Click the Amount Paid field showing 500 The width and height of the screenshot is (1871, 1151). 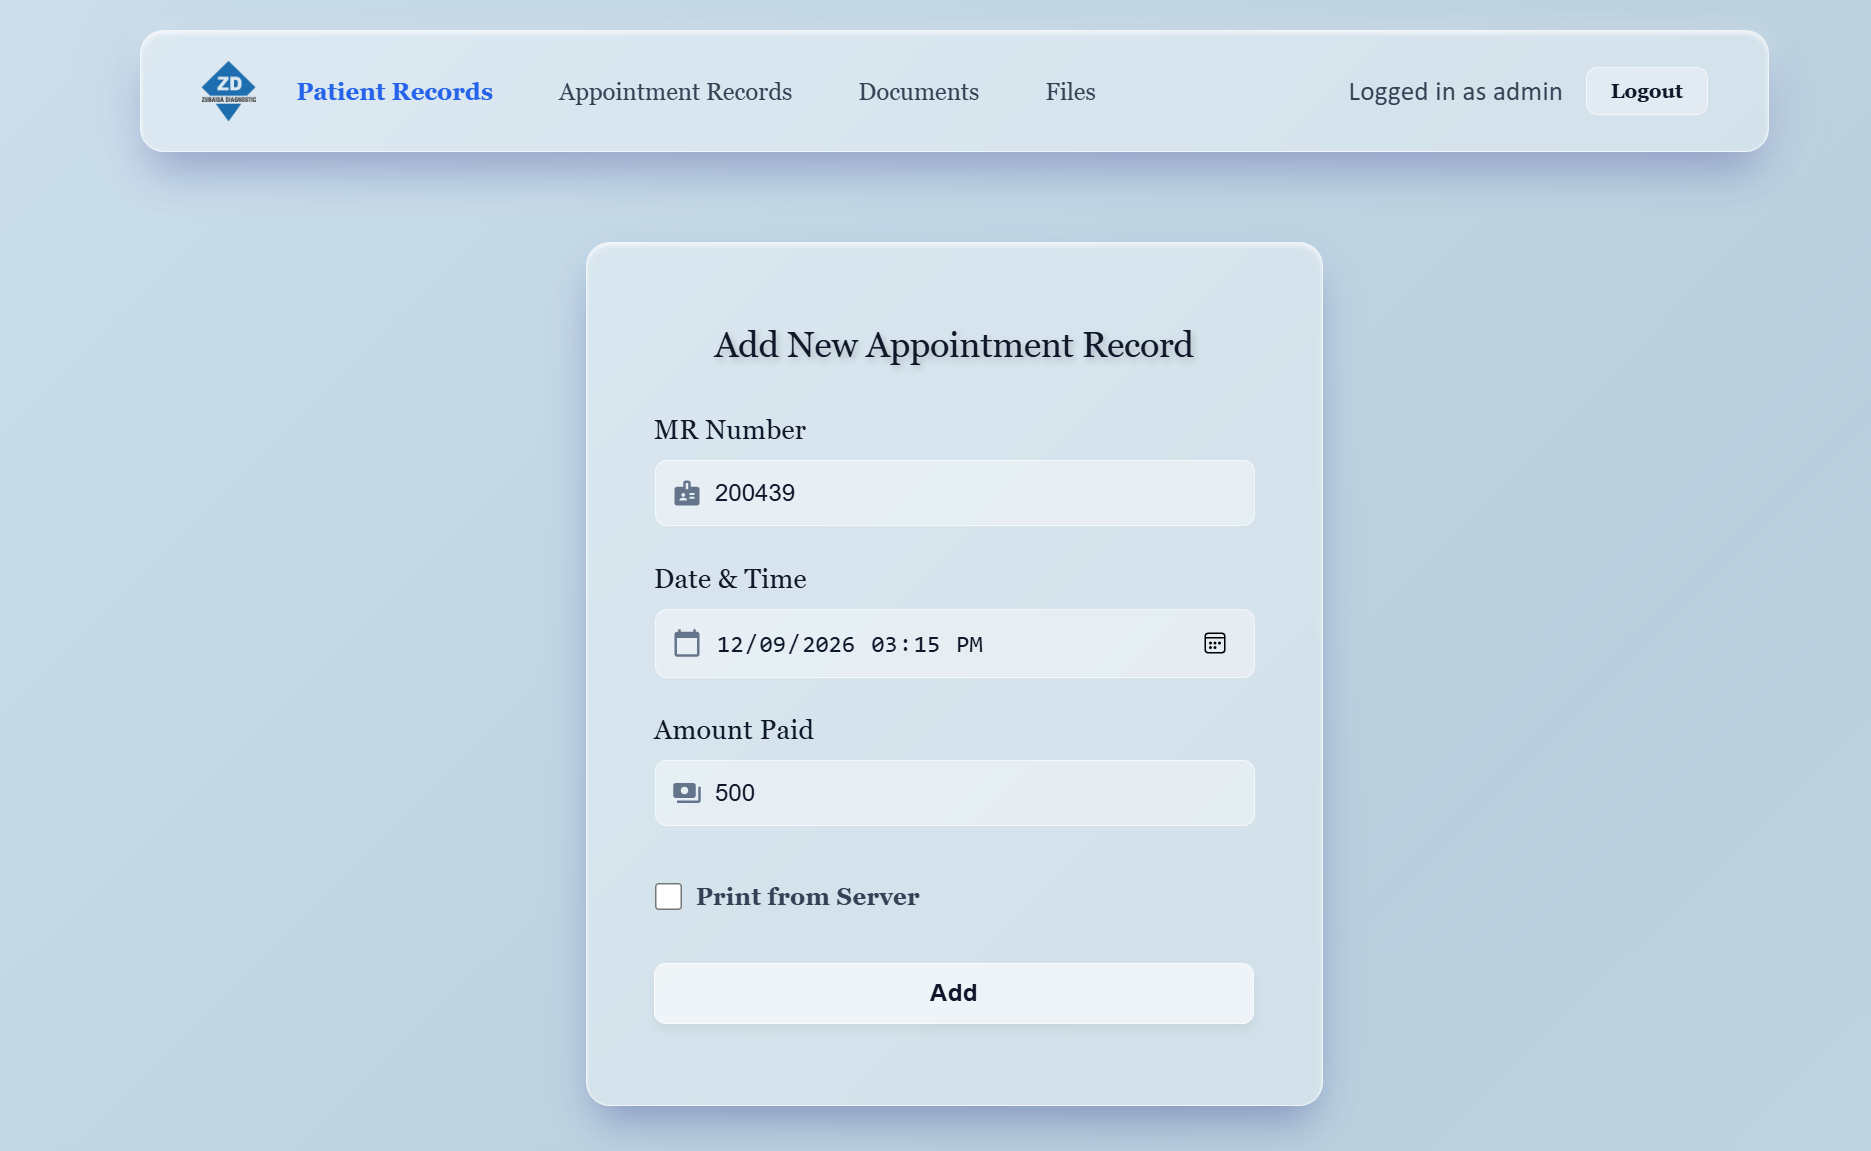tap(955, 793)
